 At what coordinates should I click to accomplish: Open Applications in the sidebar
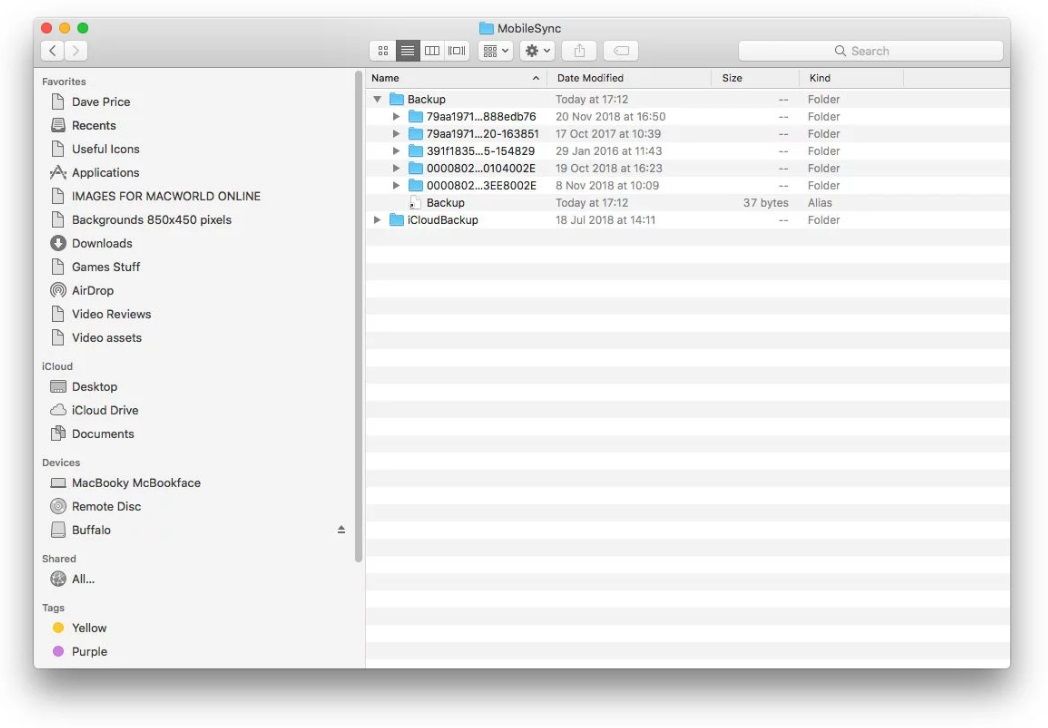(106, 172)
